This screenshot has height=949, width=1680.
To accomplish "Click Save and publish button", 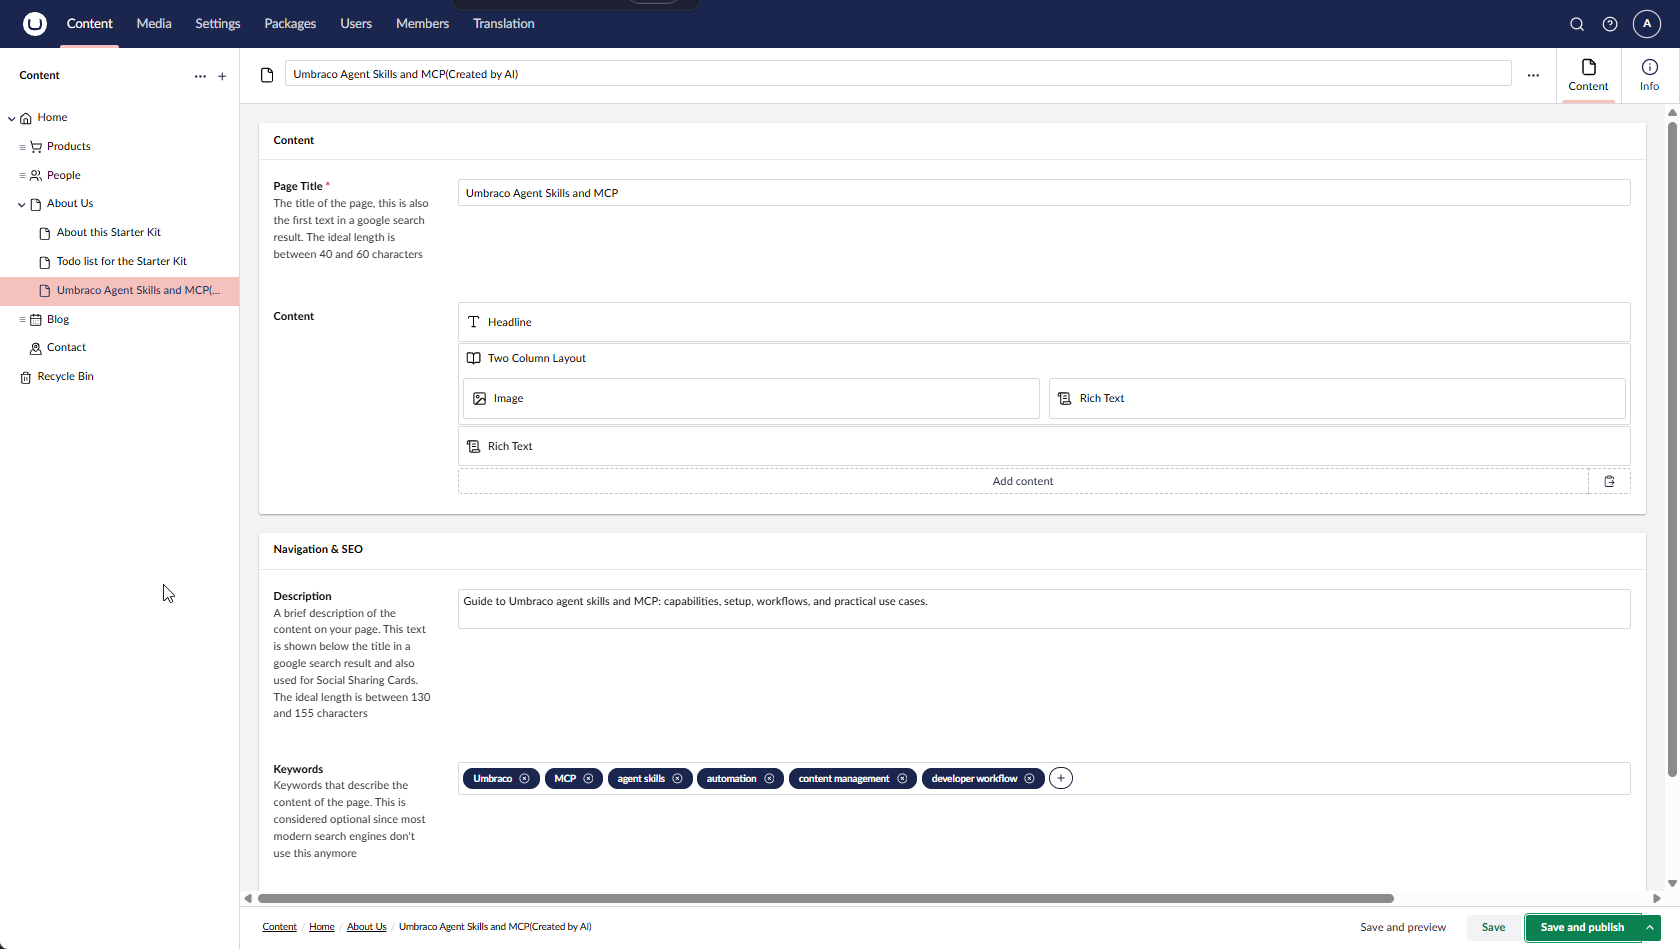I will [x=1582, y=928].
